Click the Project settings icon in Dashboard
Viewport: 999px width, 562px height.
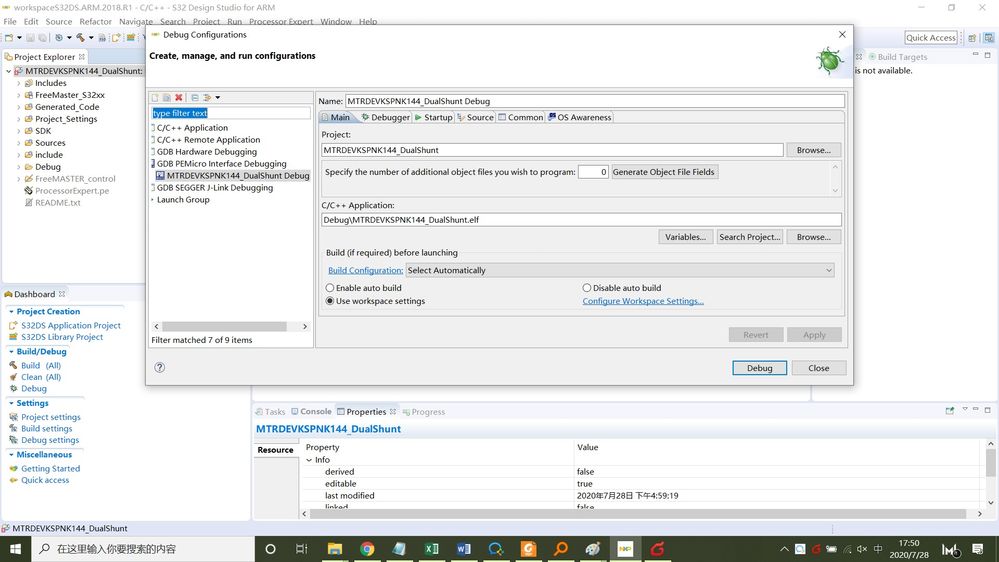(13, 417)
